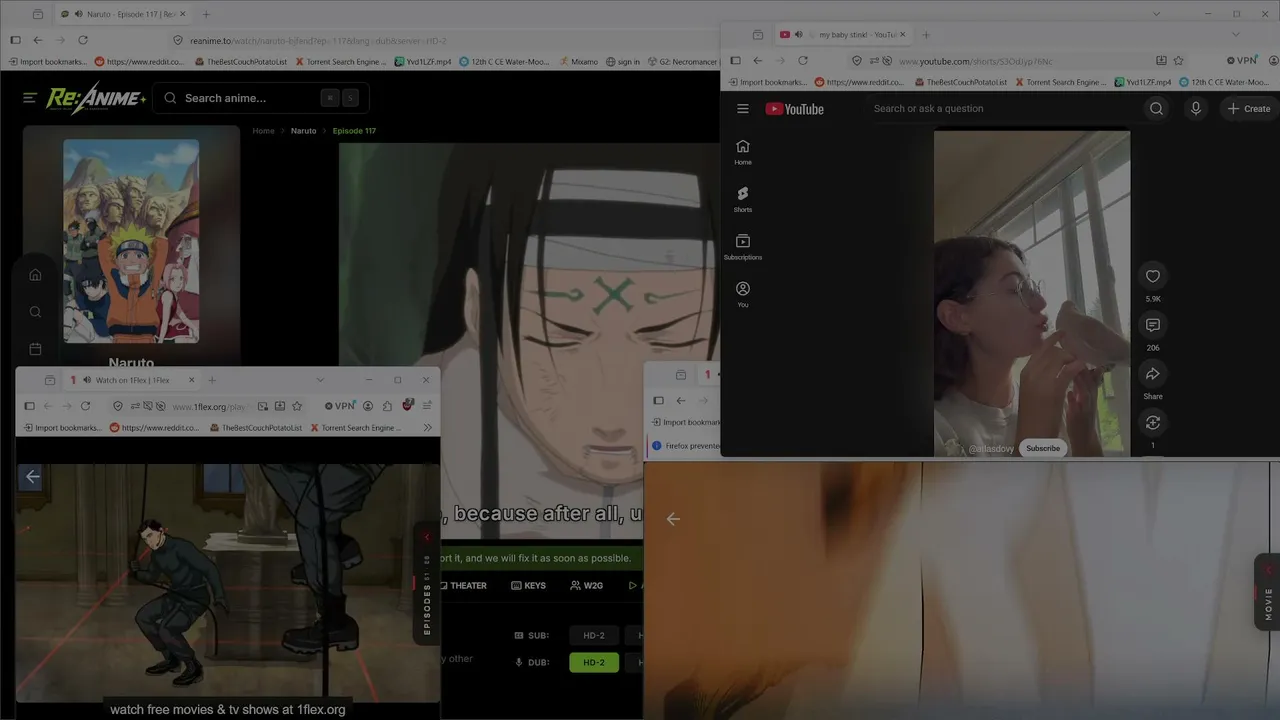Go to YouTube Home in sidebar

click(743, 152)
